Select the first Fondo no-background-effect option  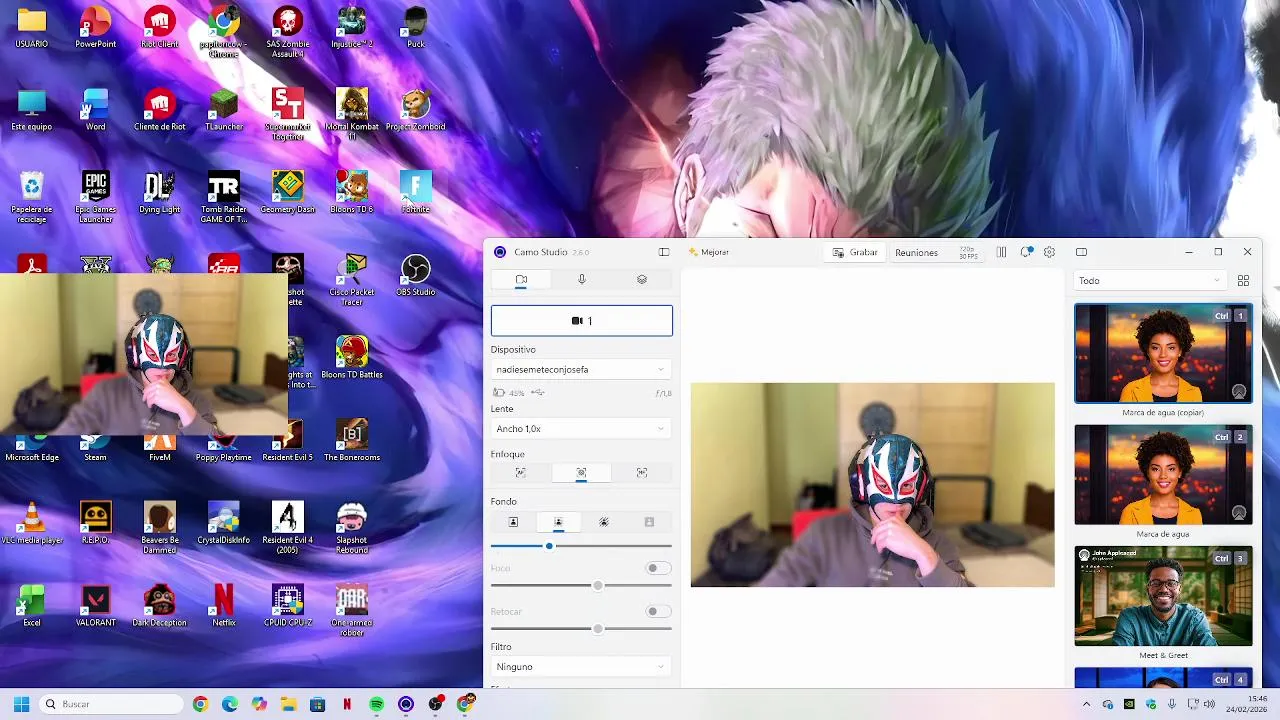tap(513, 522)
